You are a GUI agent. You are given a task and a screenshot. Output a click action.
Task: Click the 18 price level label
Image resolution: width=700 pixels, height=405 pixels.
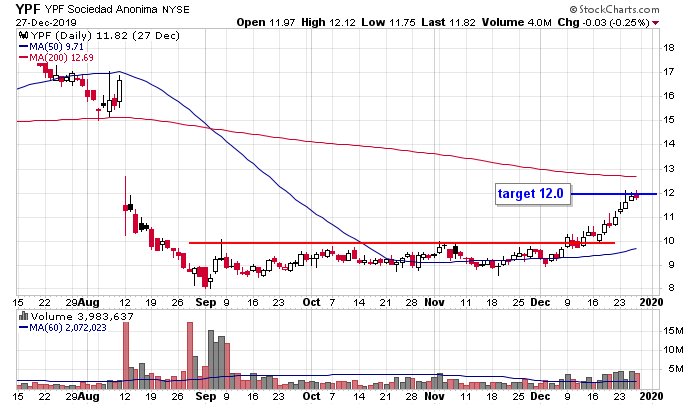point(669,48)
